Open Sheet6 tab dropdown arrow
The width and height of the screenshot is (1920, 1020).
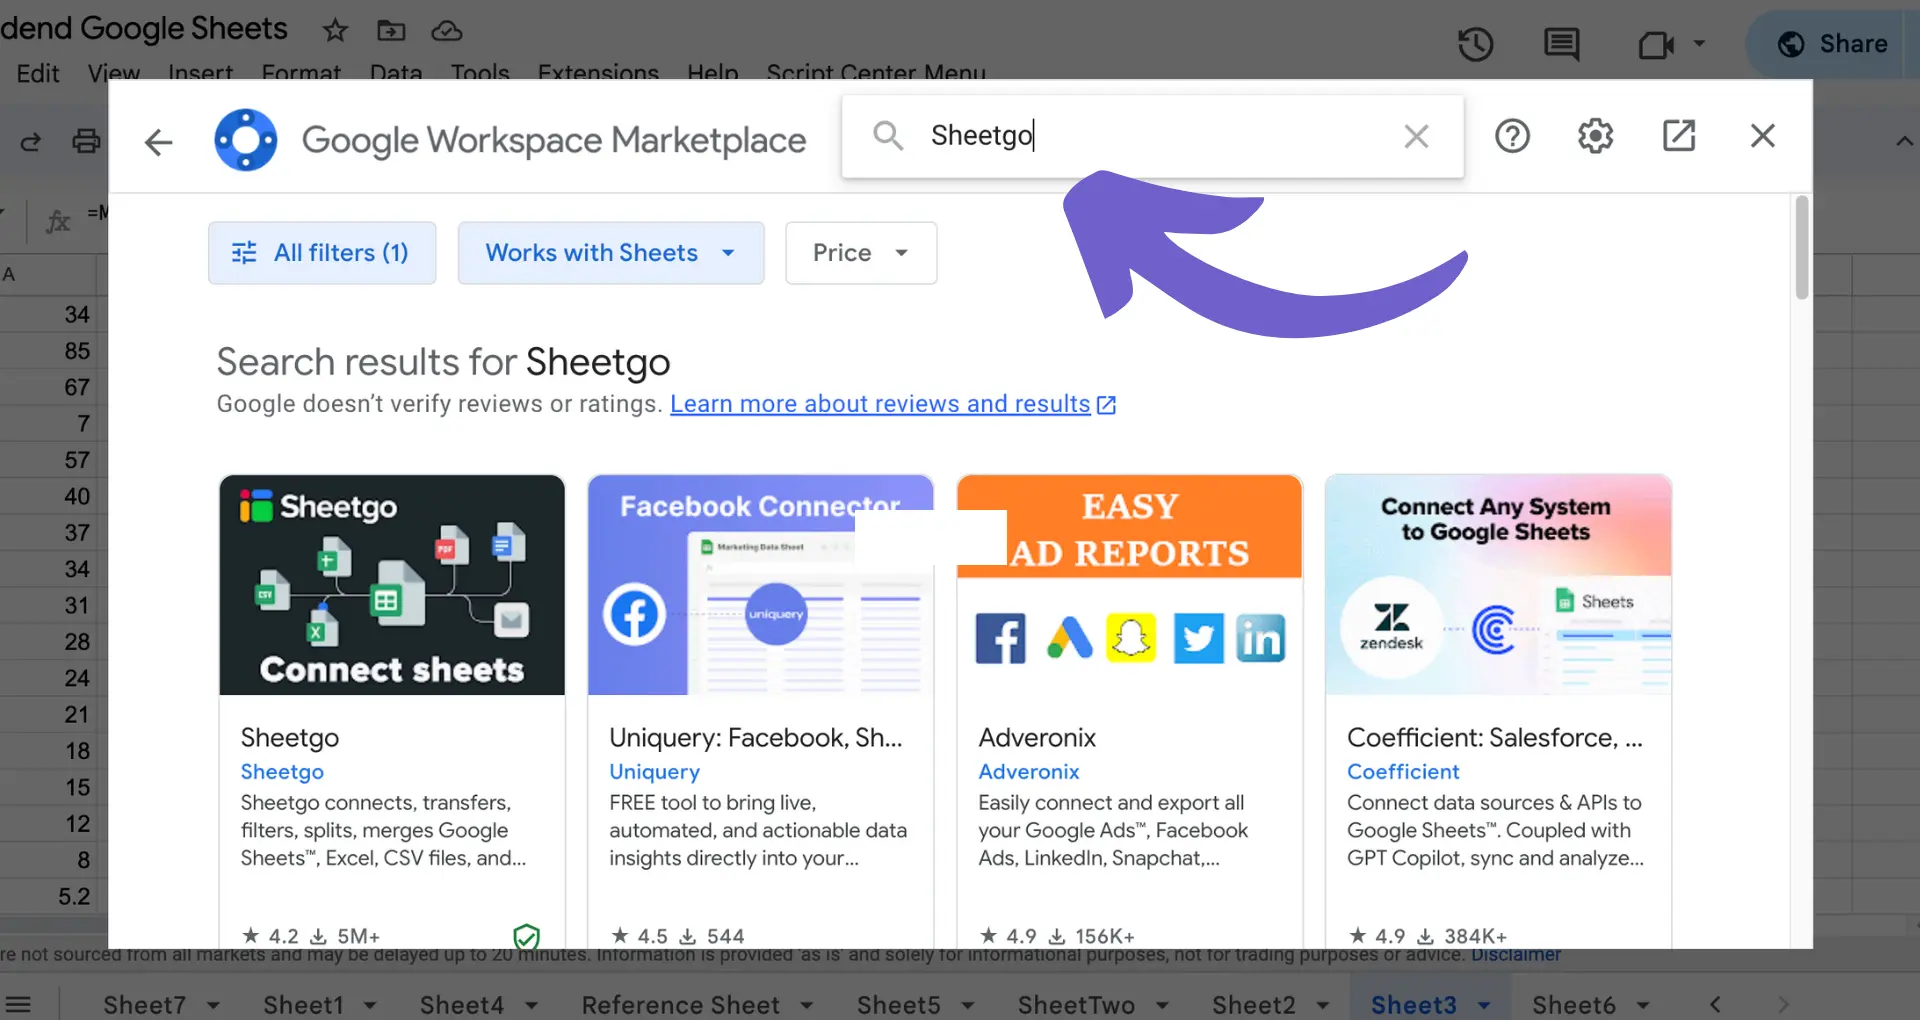coord(1642,1004)
